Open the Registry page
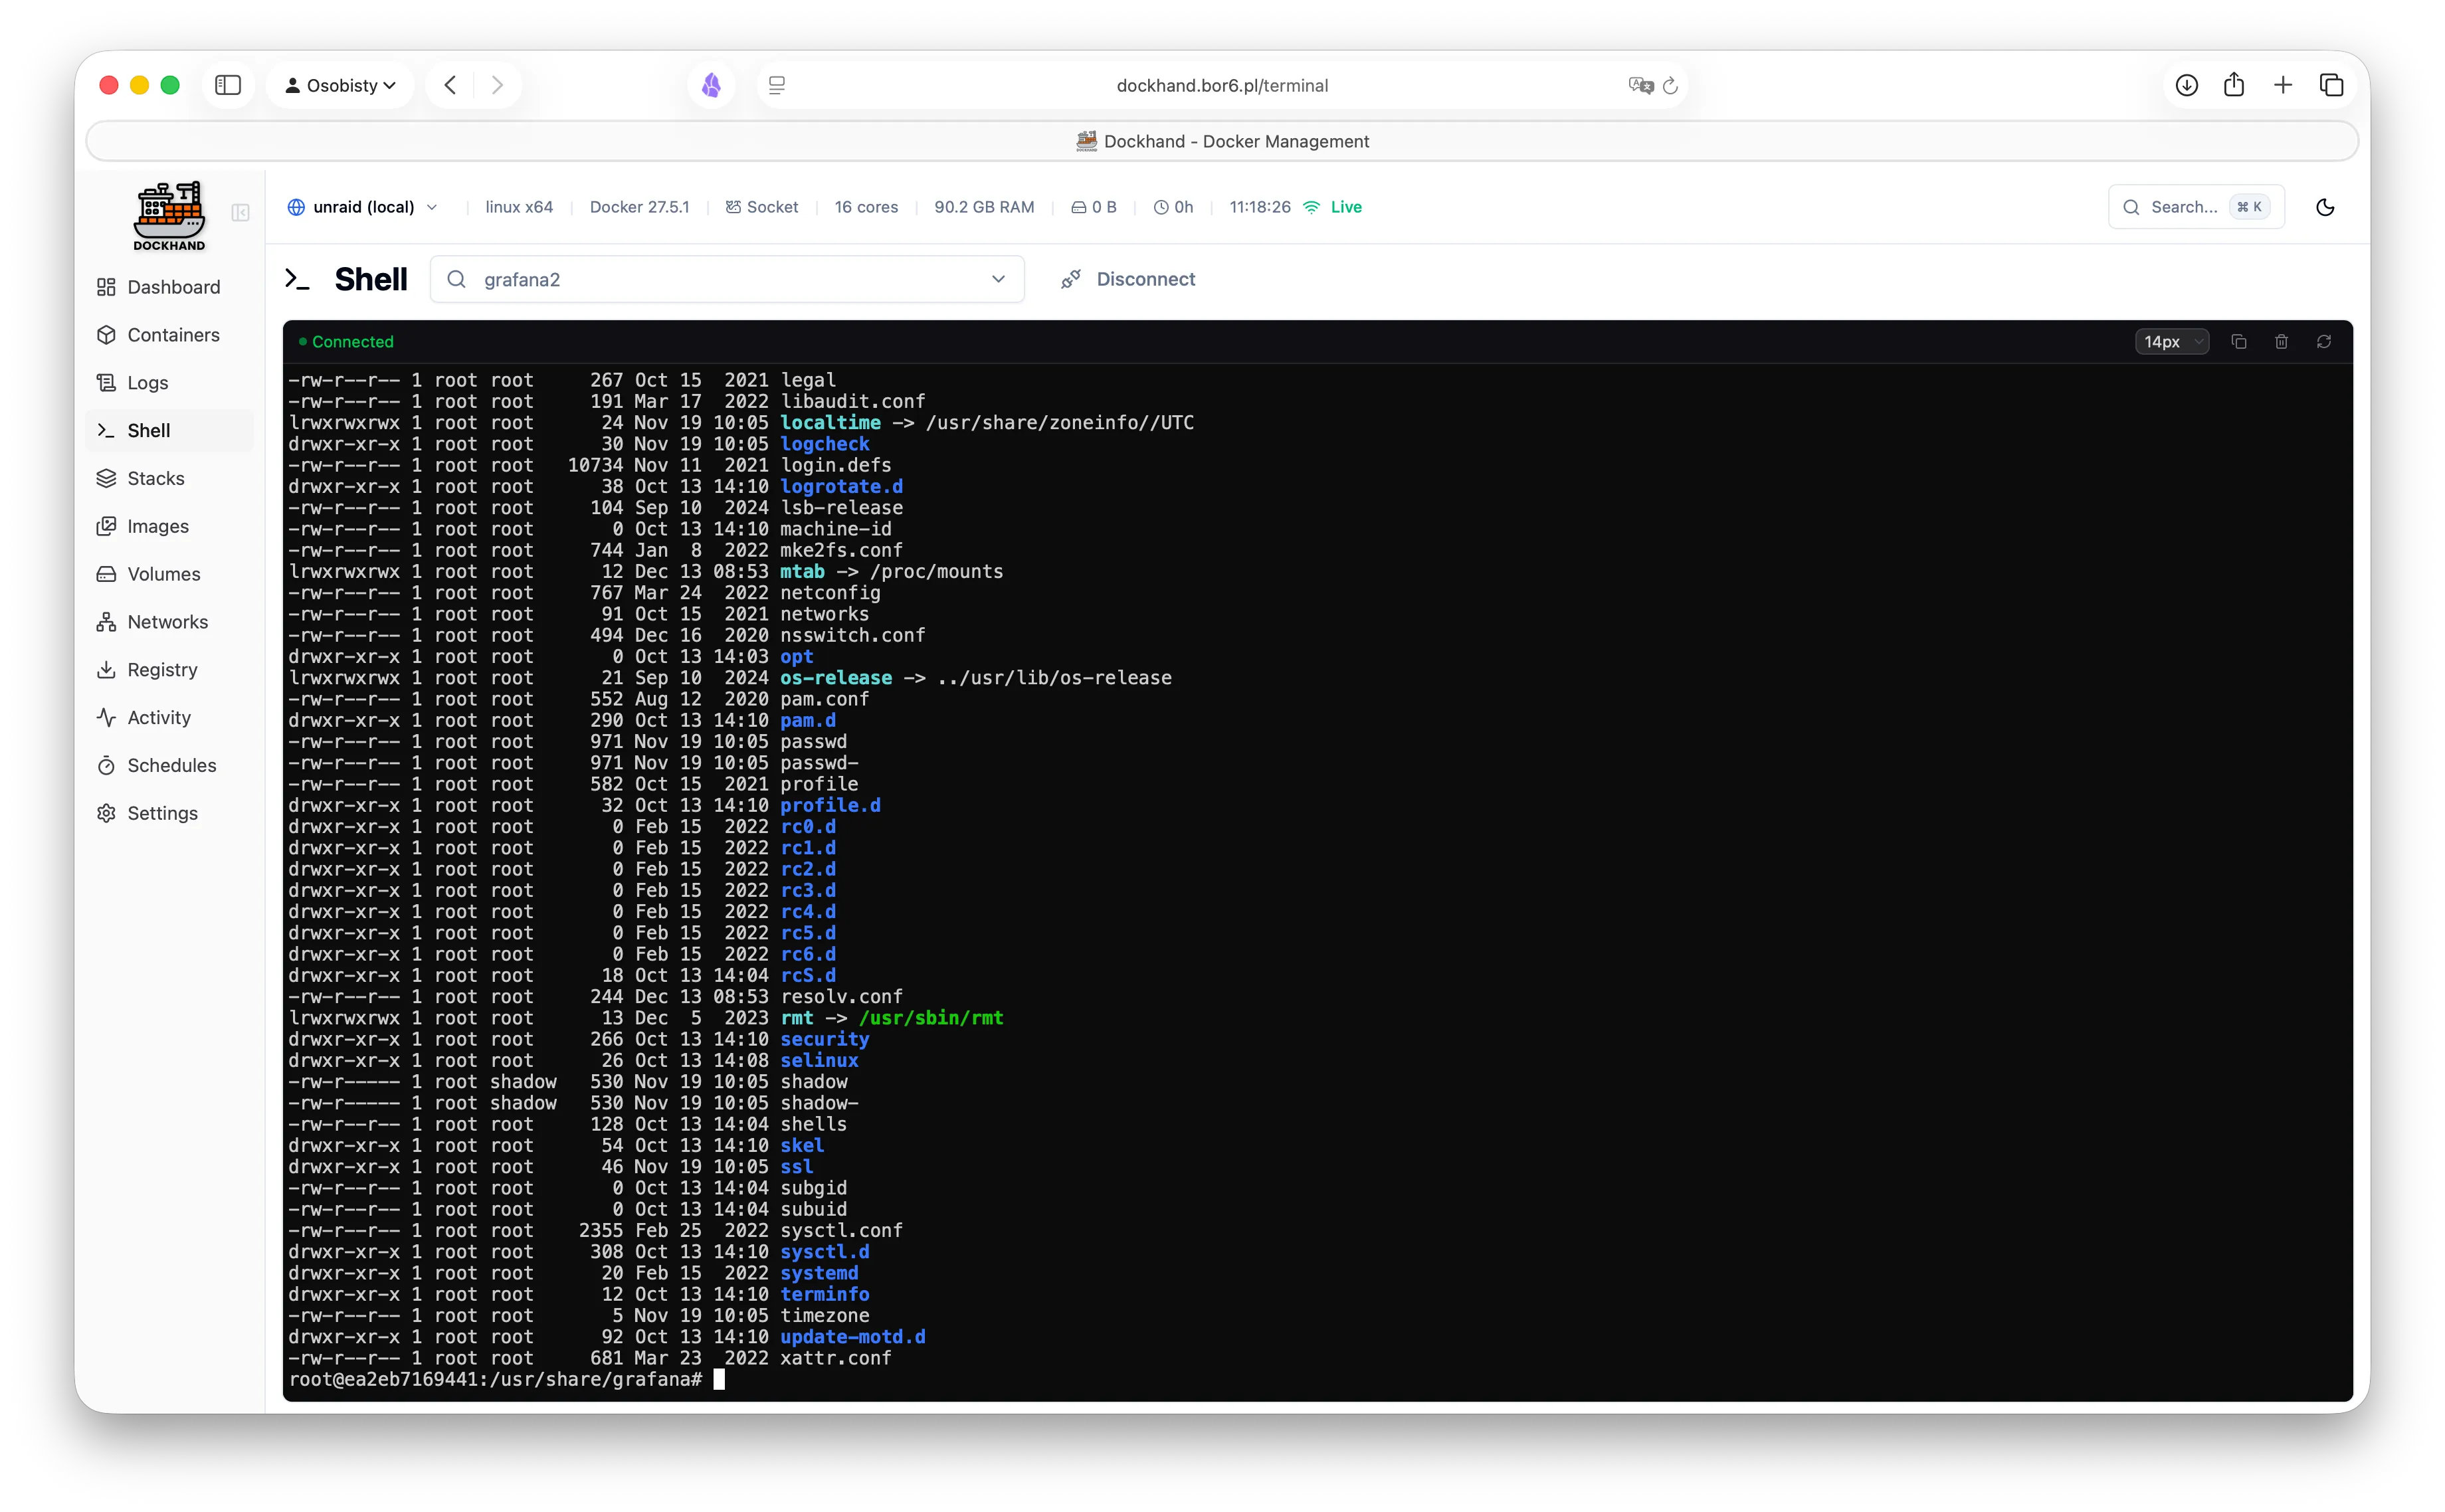Viewport: 2445px width, 1512px height. pos(162,670)
